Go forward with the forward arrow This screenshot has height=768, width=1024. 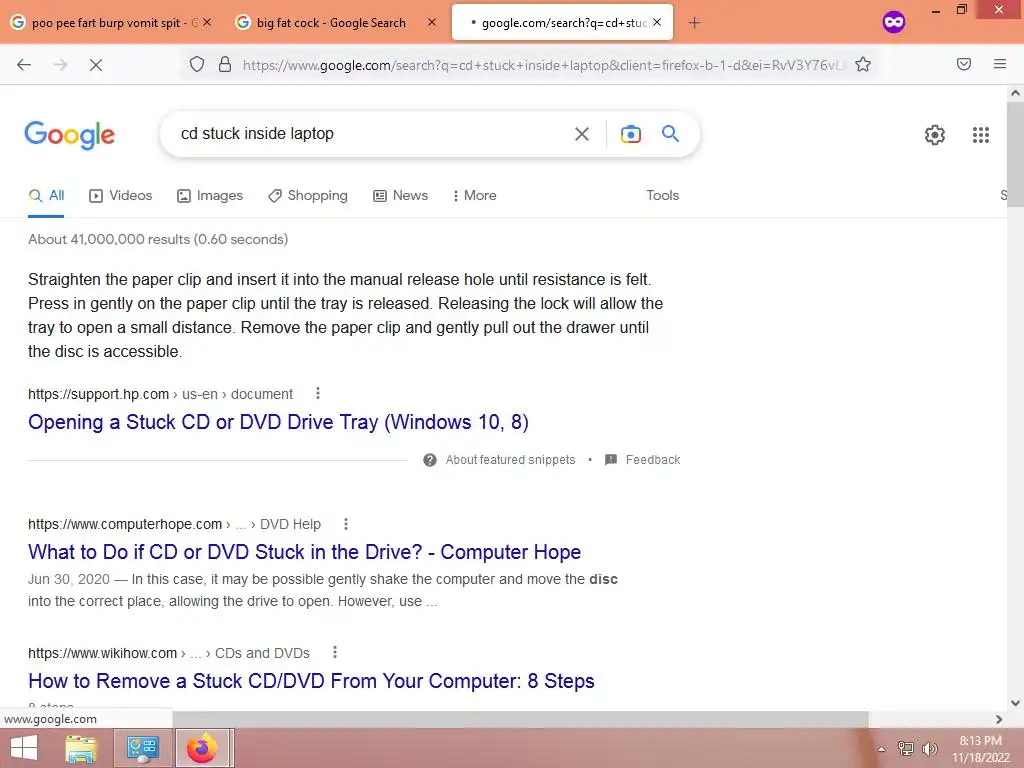point(60,65)
